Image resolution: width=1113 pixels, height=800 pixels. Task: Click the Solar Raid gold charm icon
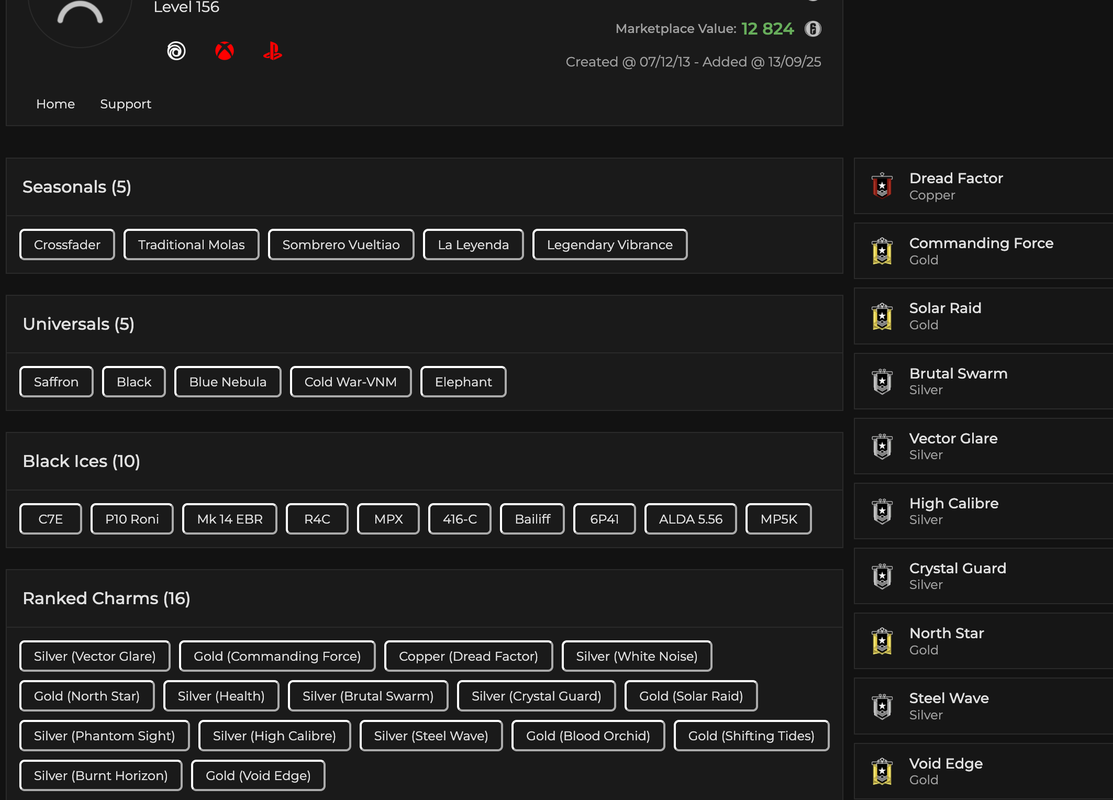coord(882,316)
